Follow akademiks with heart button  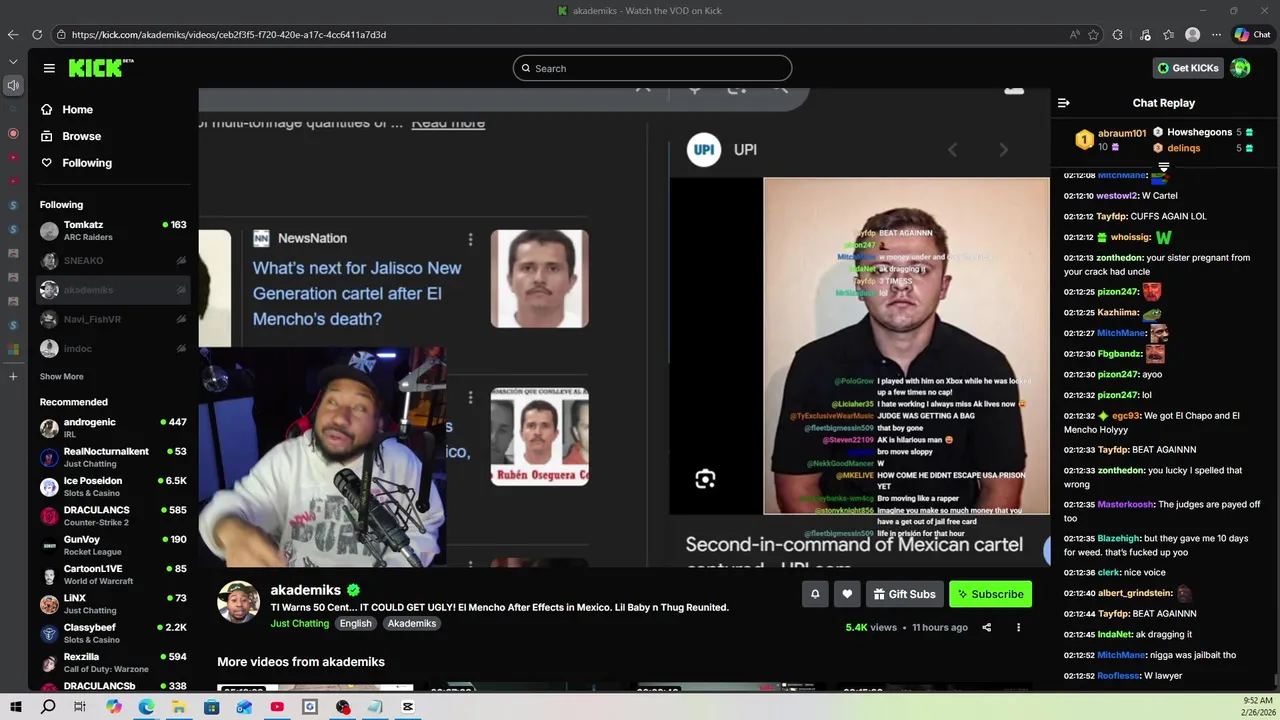tap(847, 594)
